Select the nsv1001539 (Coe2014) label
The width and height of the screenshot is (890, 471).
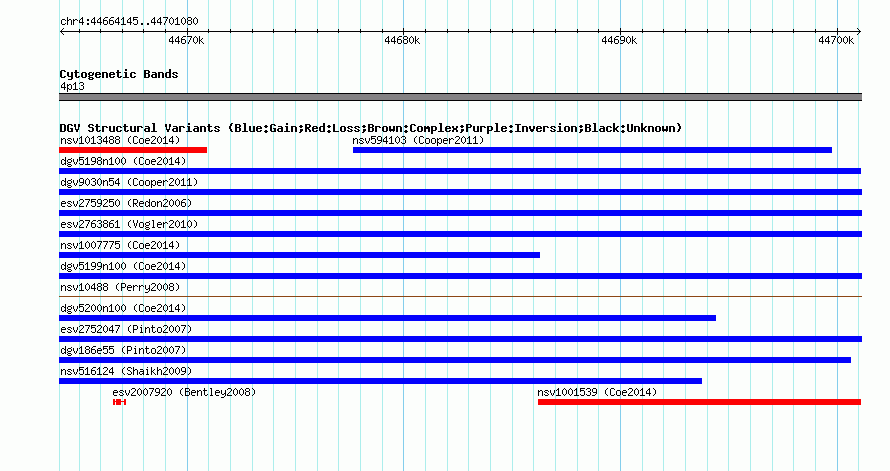tap(597, 392)
